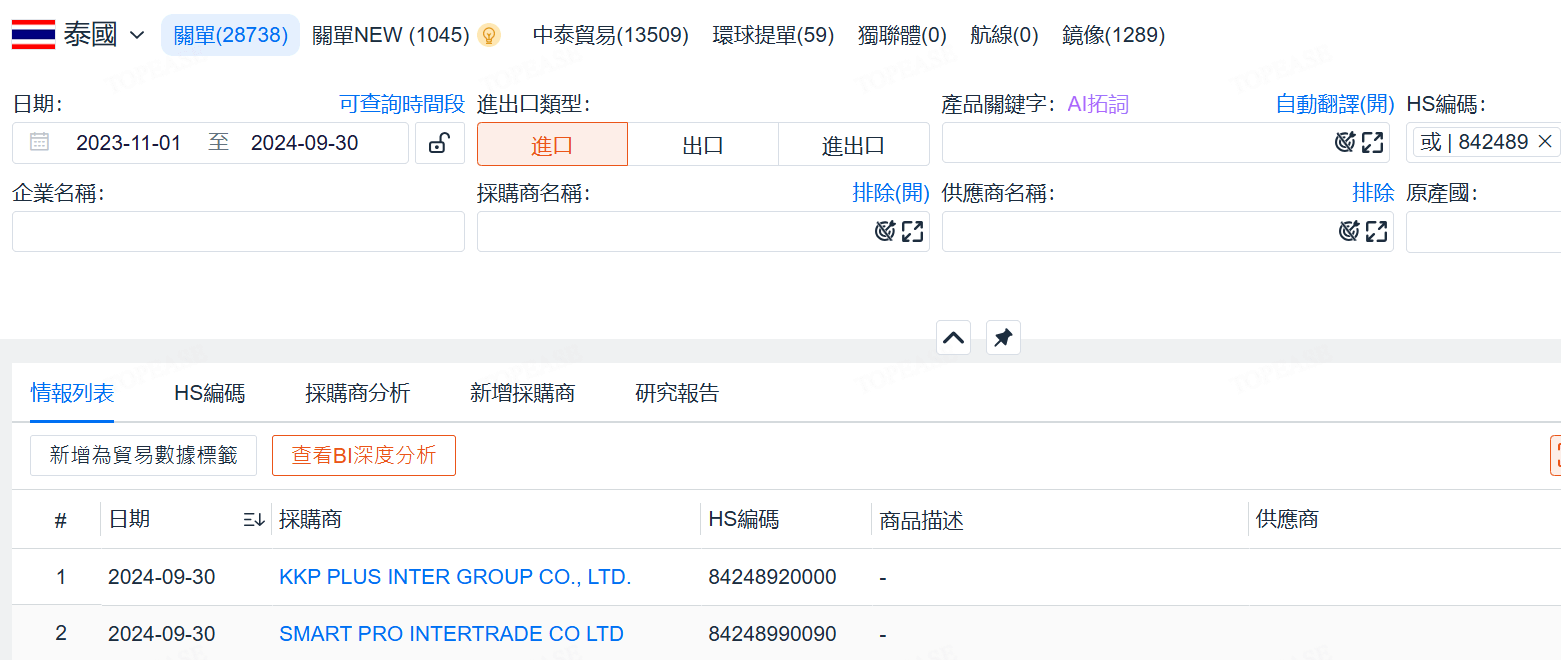Pin the filter panel
The image size is (1561, 660).
click(x=1003, y=338)
